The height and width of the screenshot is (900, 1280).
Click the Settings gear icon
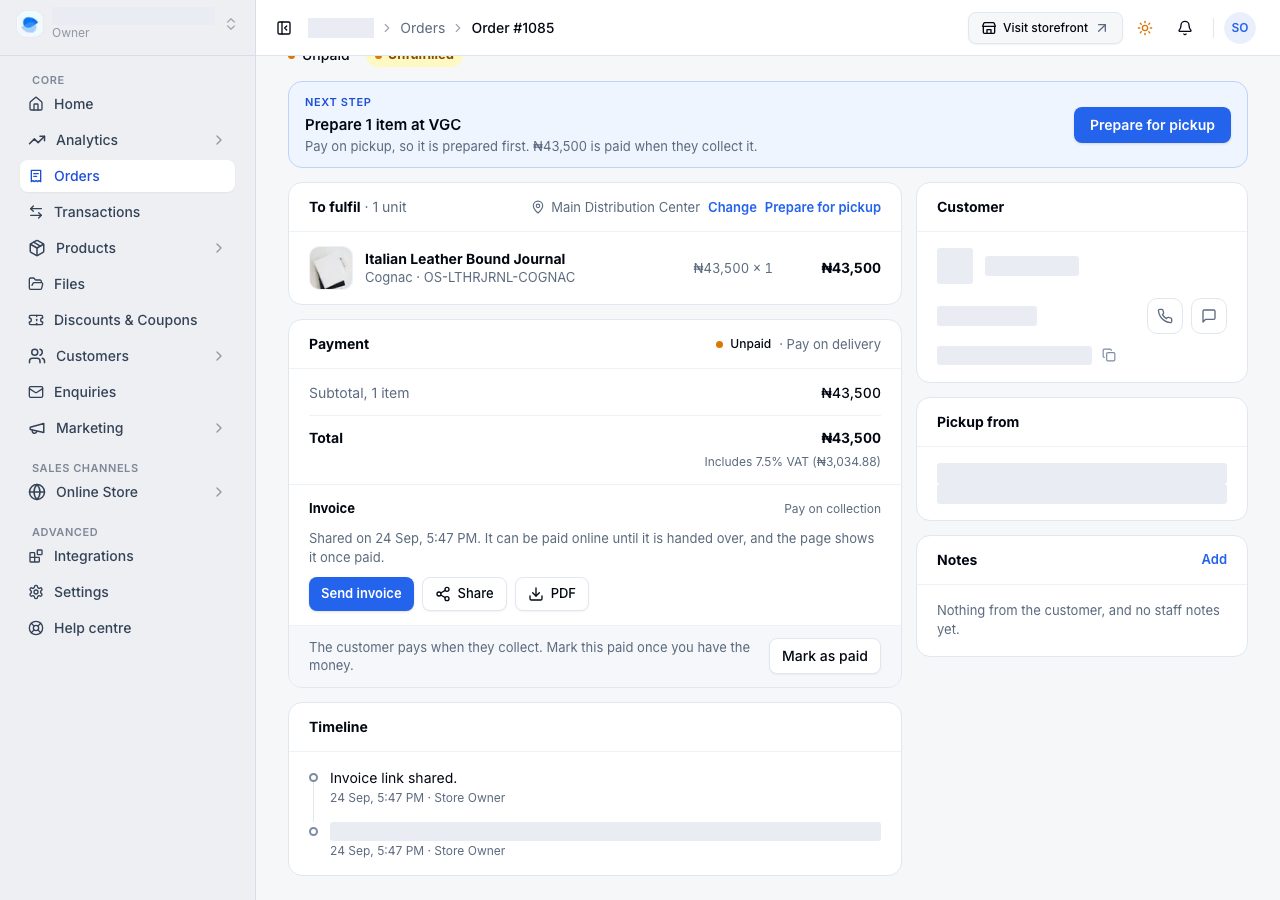click(x=37, y=592)
